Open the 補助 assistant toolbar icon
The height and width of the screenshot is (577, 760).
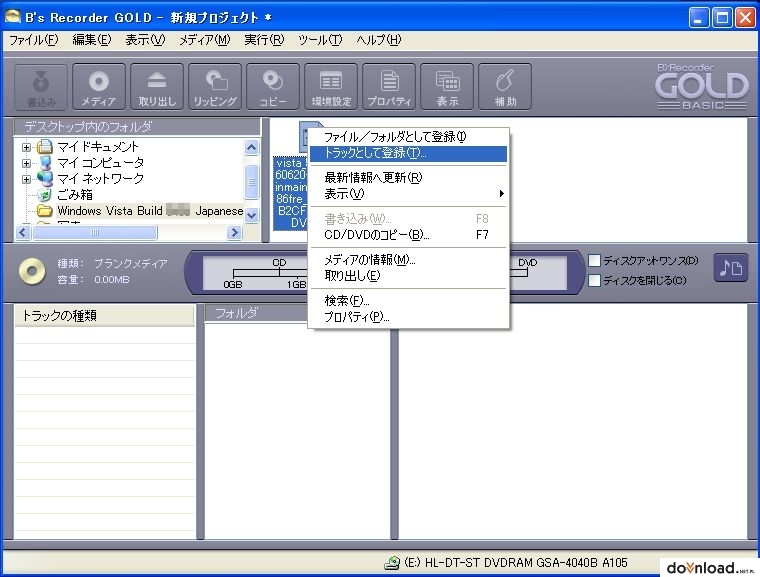505,87
